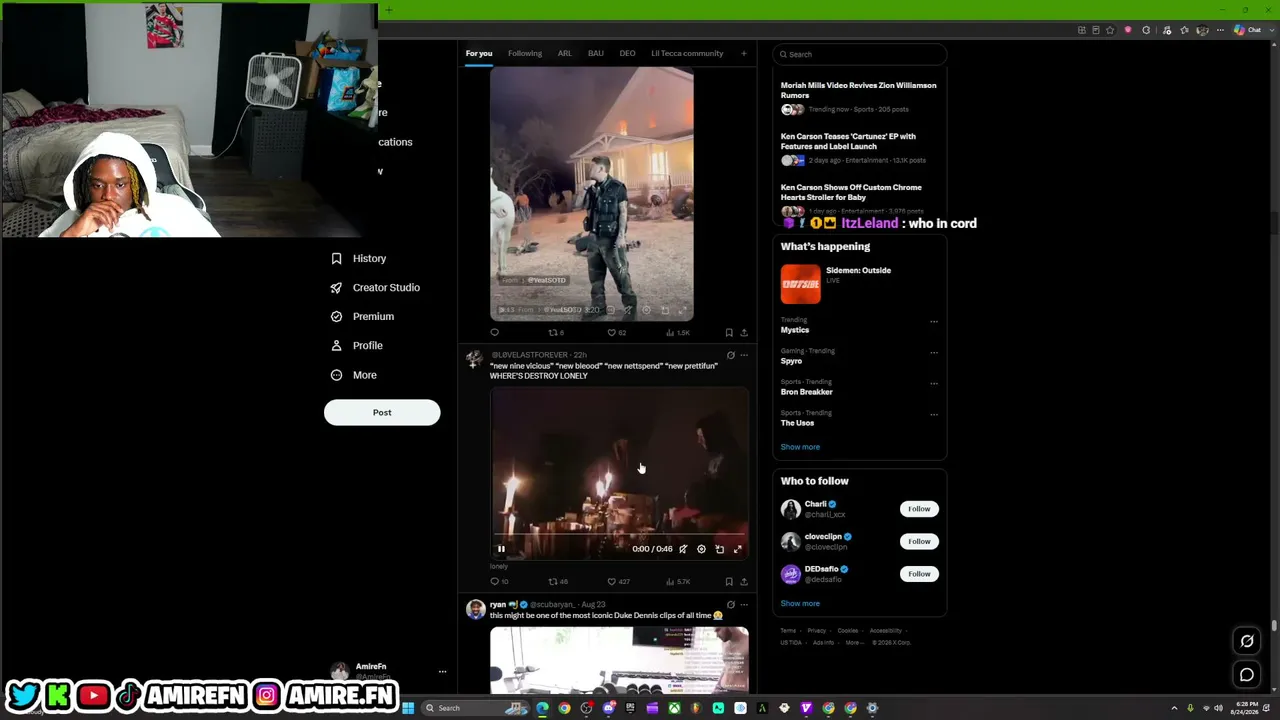Expand the Copilot Chat dropdown arrow

click(1270, 30)
